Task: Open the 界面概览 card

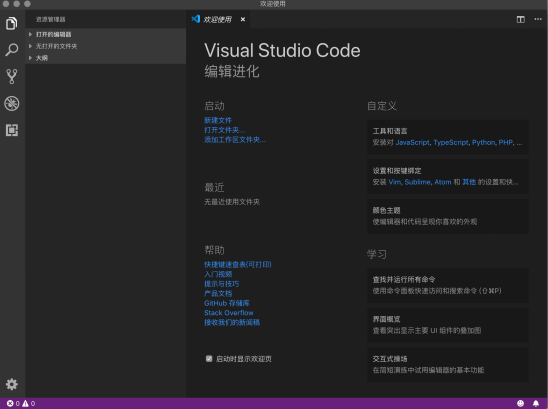Action: [x=448, y=325]
